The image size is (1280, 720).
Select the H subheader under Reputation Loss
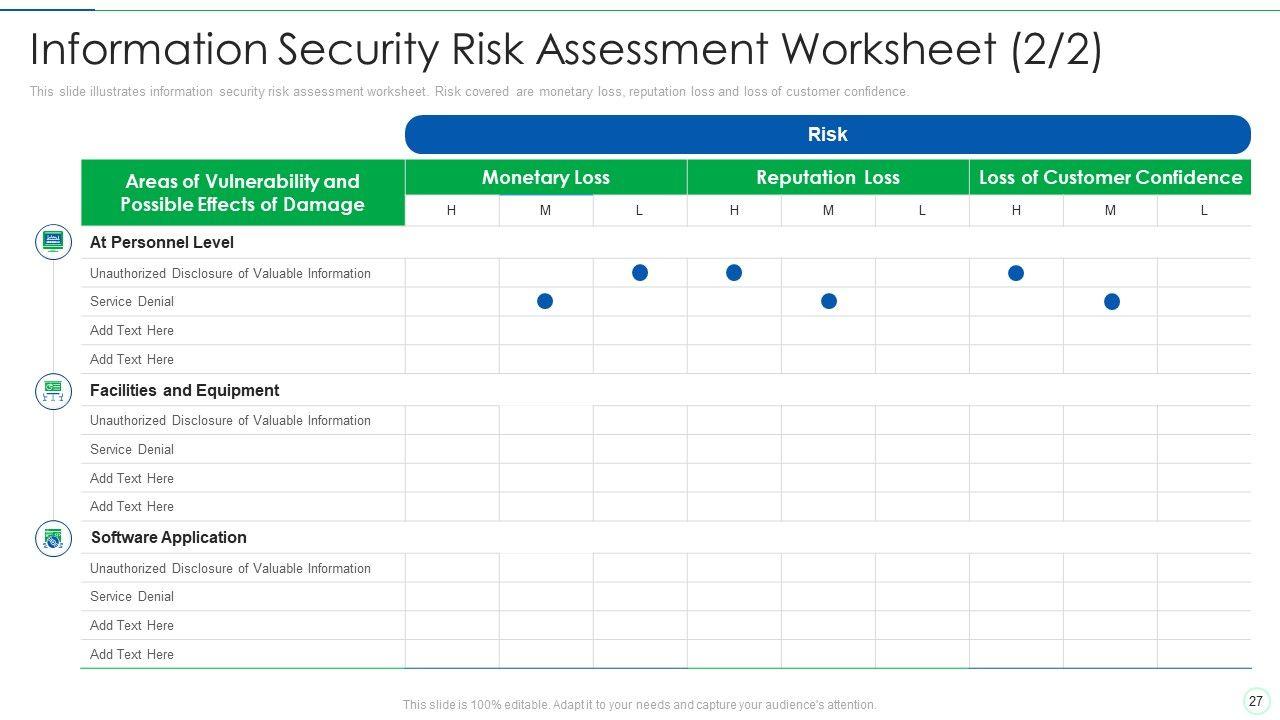[x=734, y=210]
